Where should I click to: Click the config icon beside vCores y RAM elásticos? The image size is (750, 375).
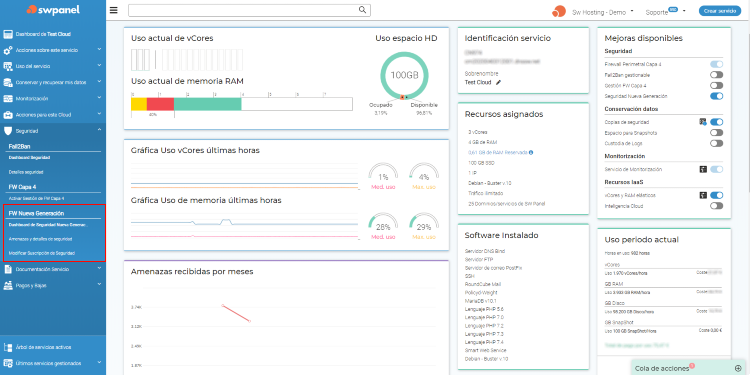[703, 195]
